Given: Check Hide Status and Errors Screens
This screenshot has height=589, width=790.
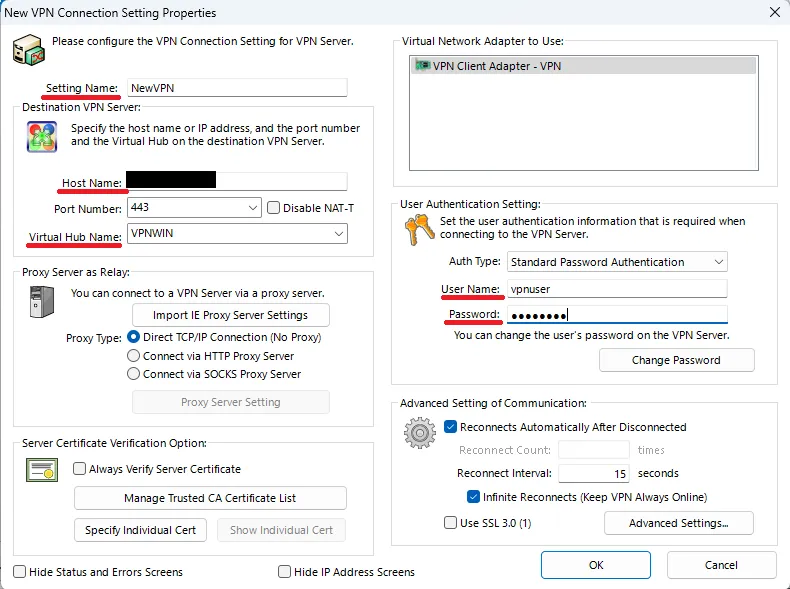Looking at the screenshot, I should pyautogui.click(x=19, y=571).
